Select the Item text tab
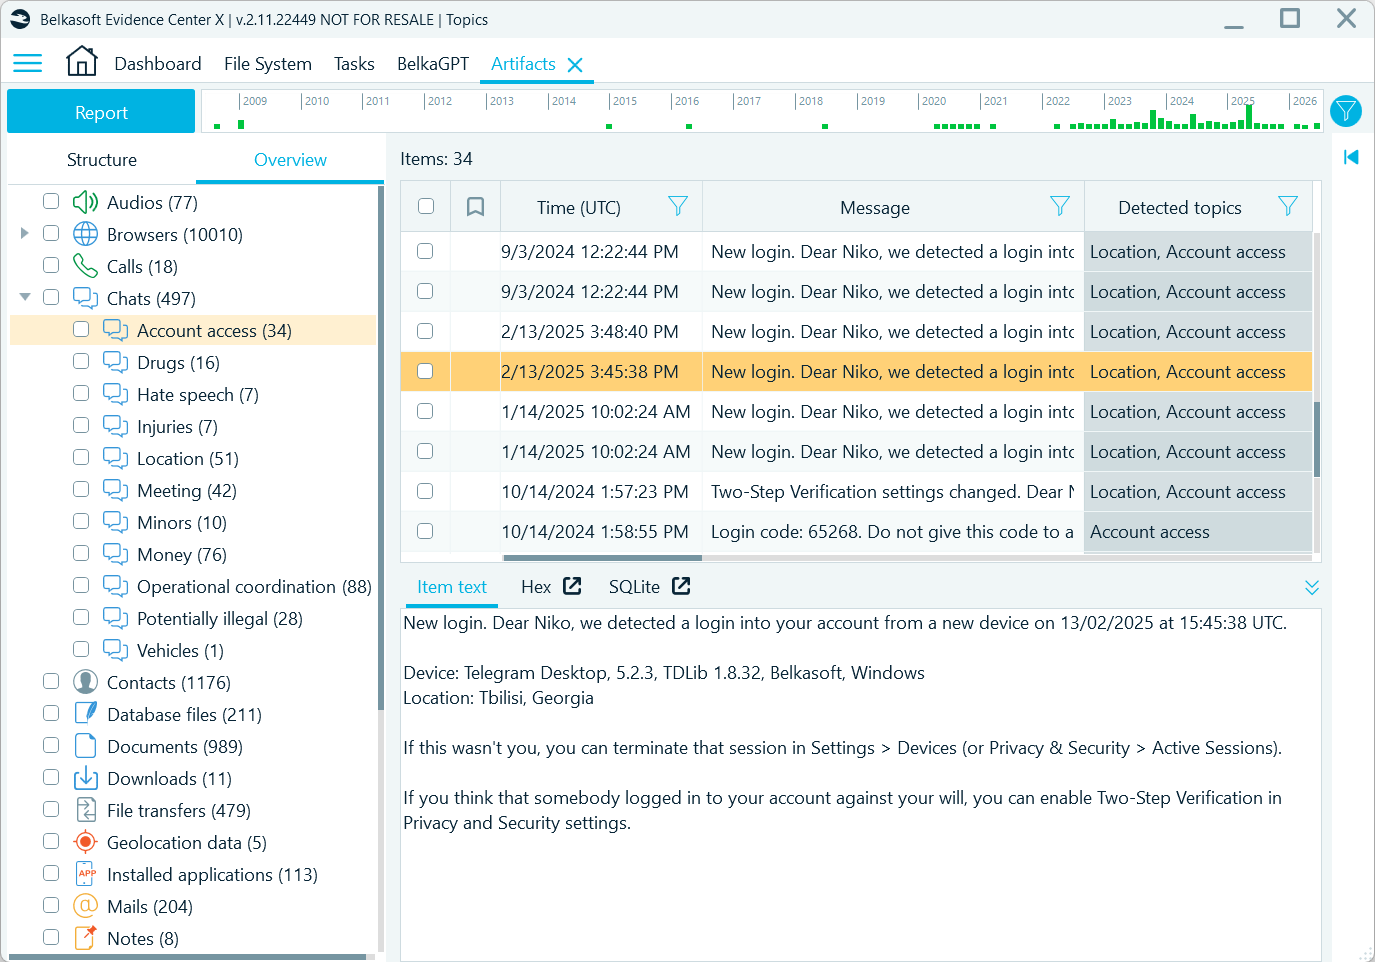1375x962 pixels. coord(452,587)
